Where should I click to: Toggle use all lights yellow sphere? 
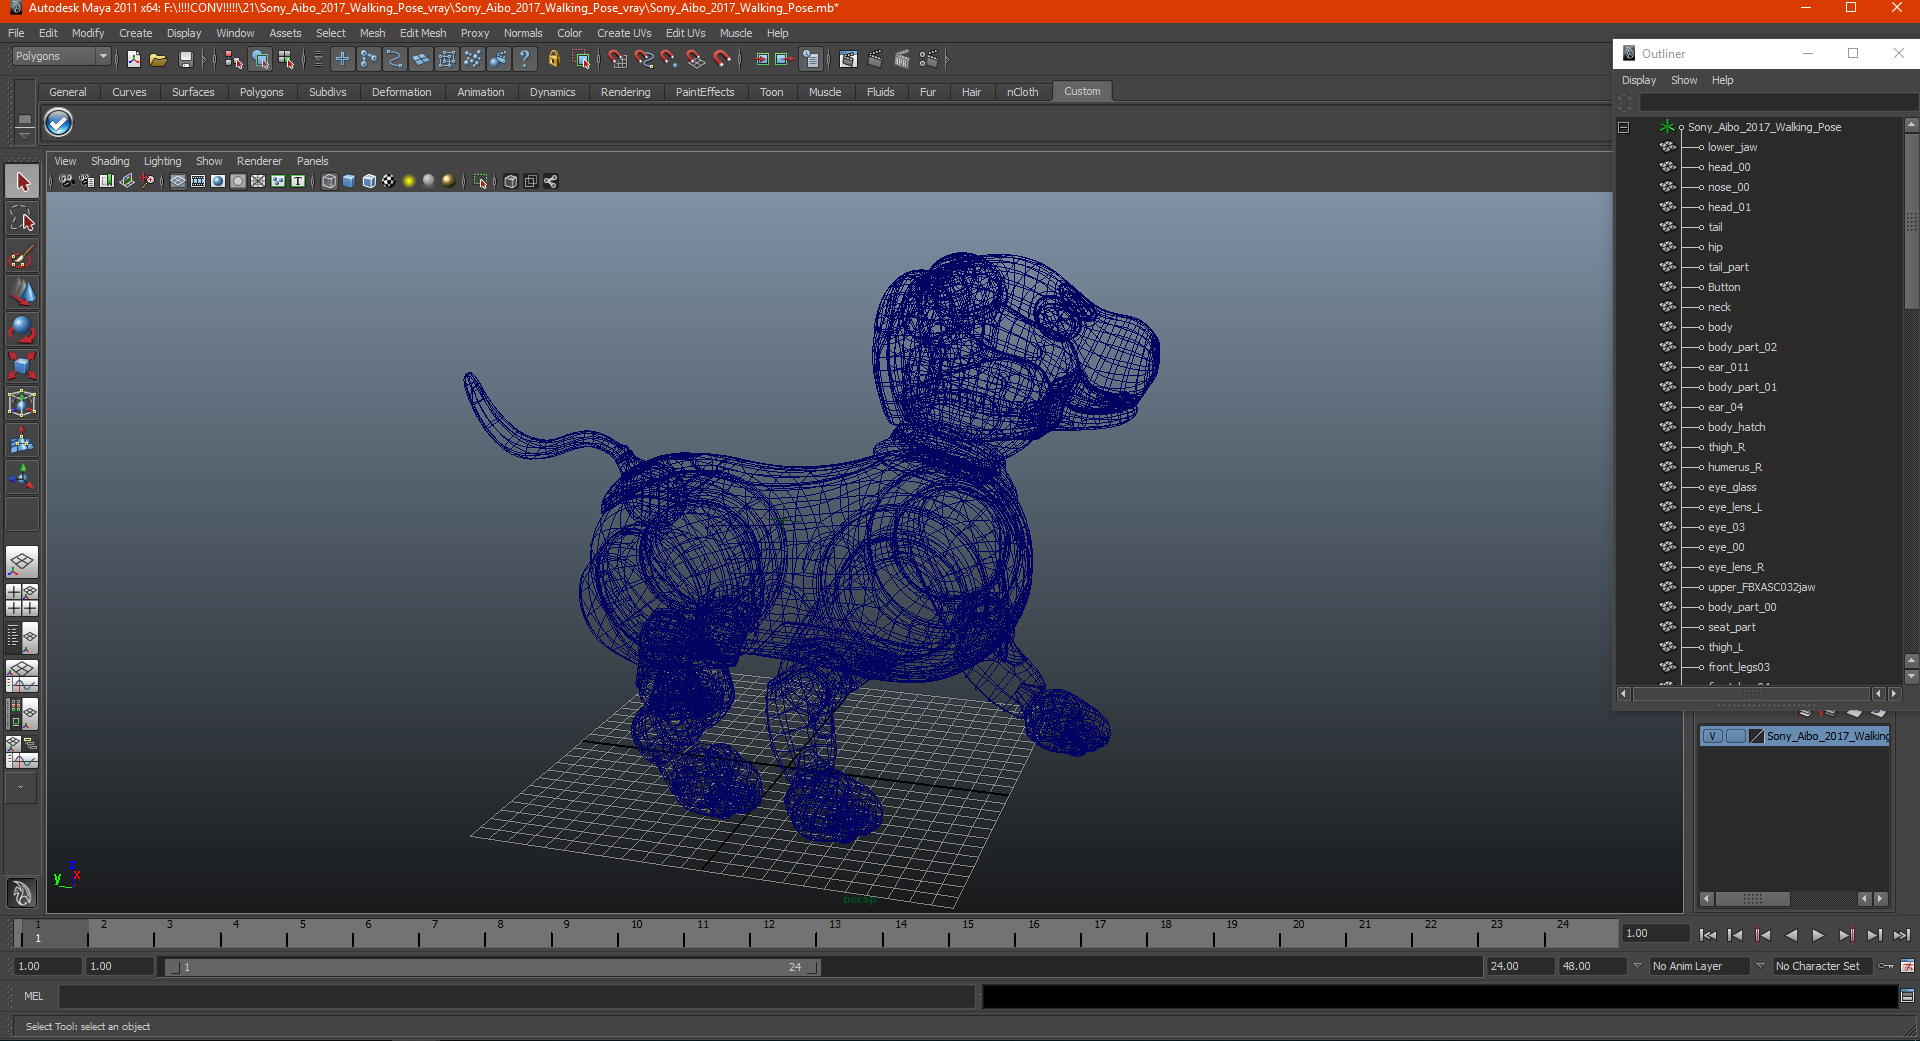tap(409, 181)
